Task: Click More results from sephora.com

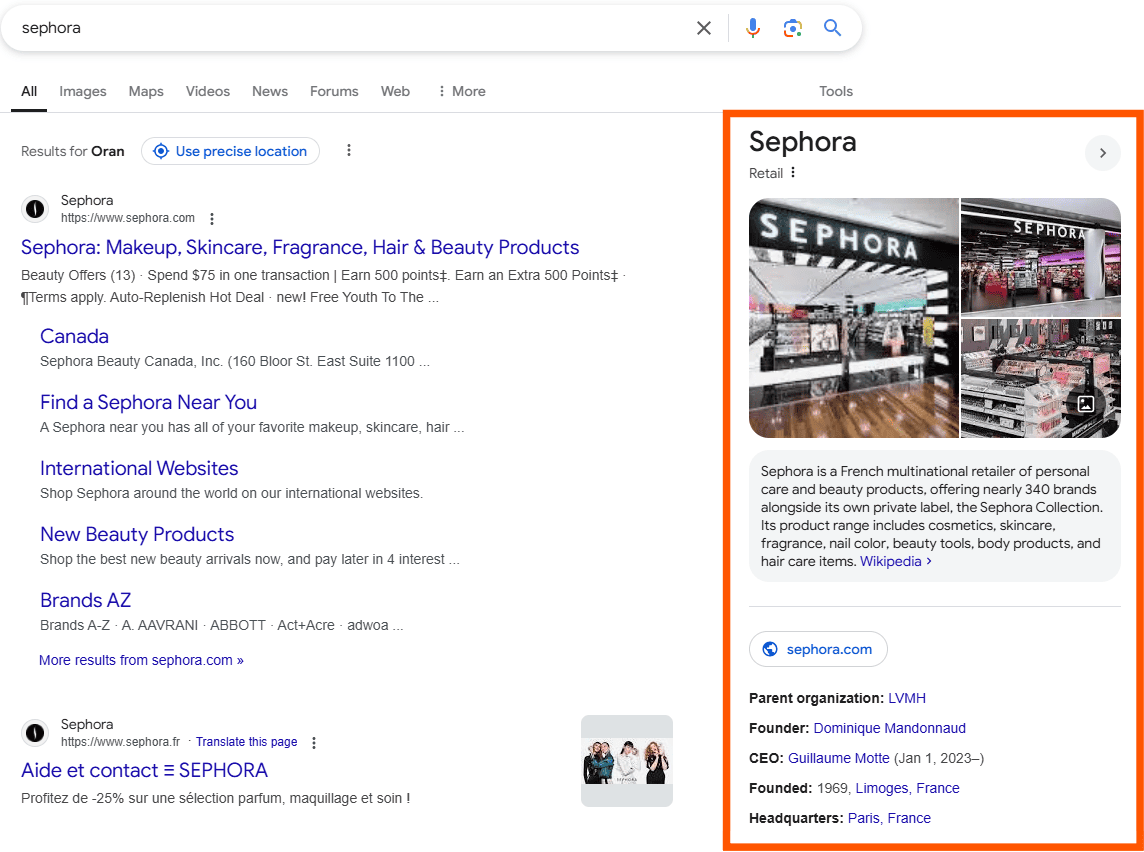Action: (142, 660)
